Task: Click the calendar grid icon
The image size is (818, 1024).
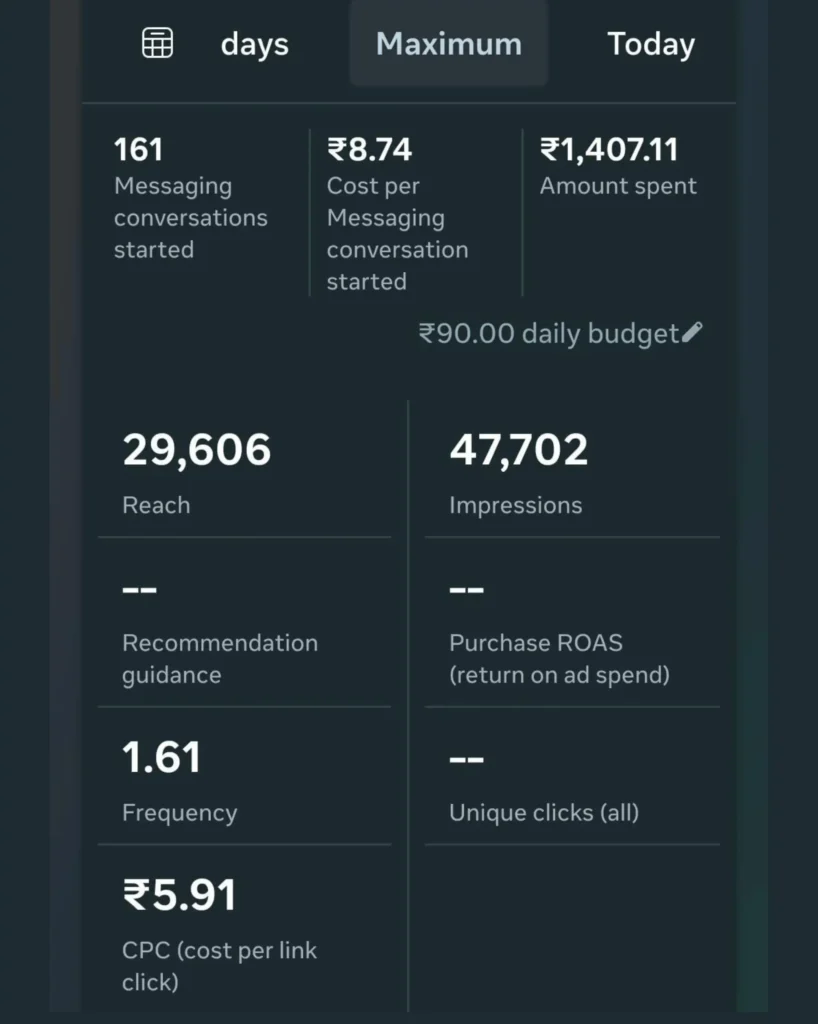Action: click(x=157, y=43)
